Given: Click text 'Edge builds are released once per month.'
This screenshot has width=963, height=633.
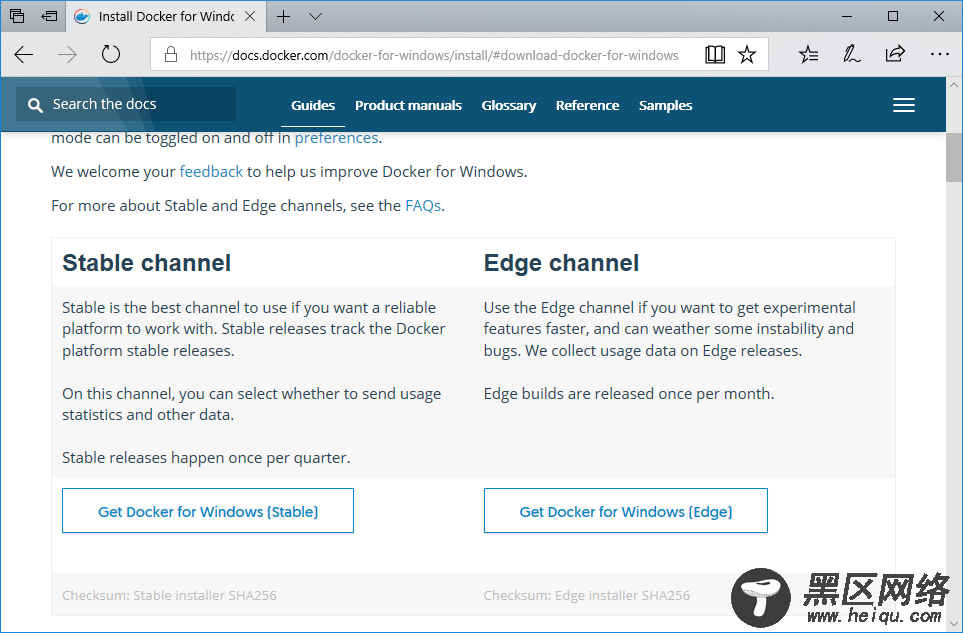Looking at the screenshot, I should pos(629,394).
